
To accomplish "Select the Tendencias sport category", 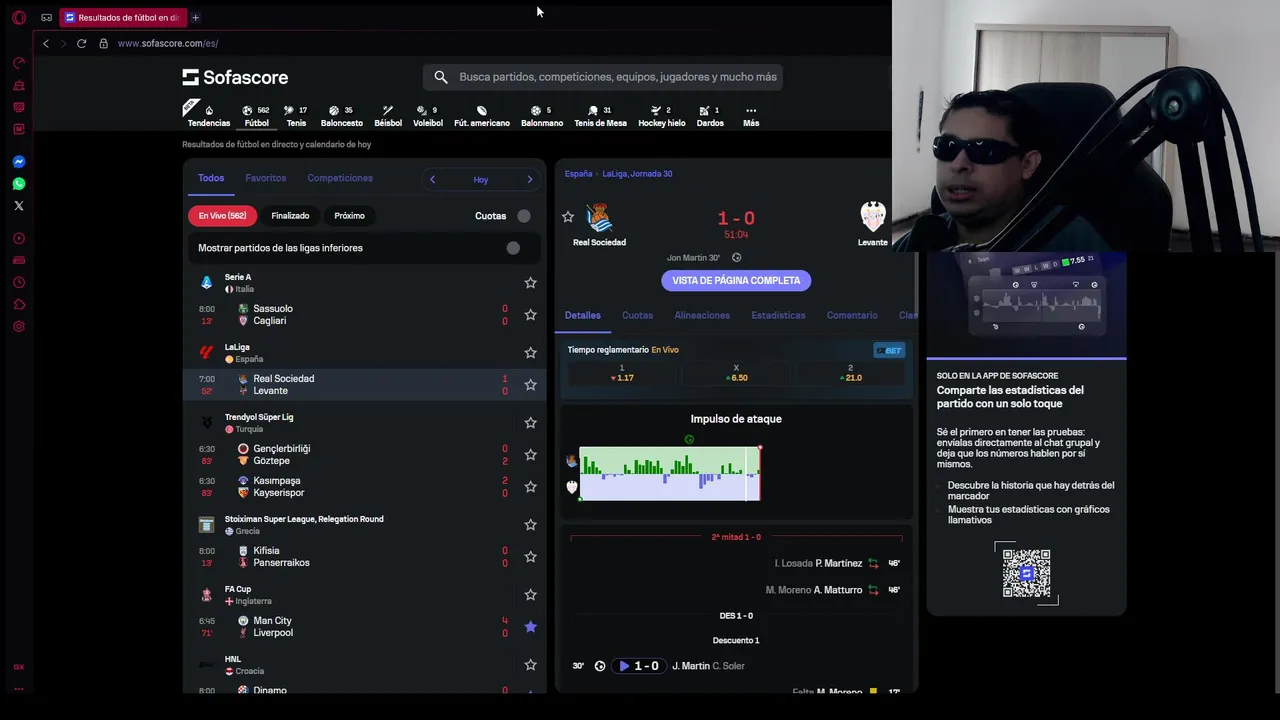I will pyautogui.click(x=208, y=116).
